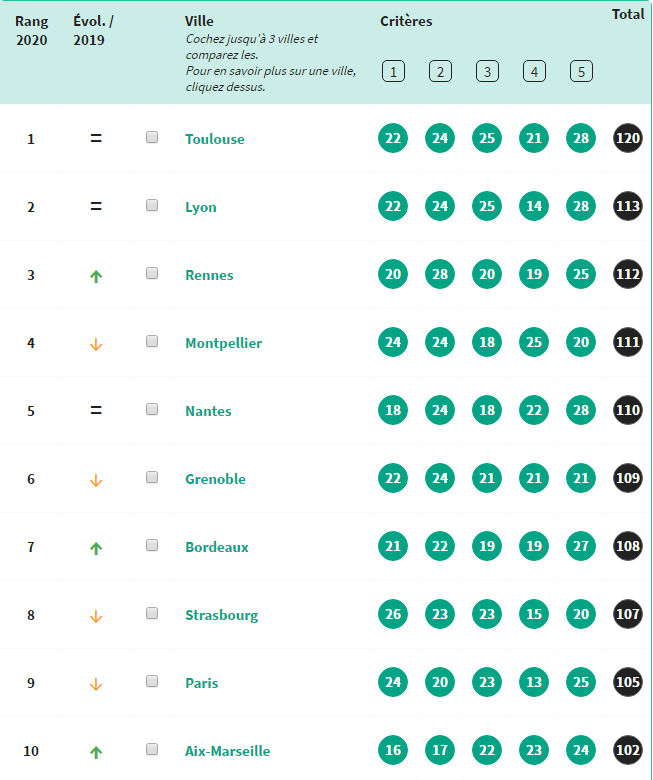Check the Toulouse comparison checkbox
Screen dimensions: 653x780
pyautogui.click(x=152, y=137)
